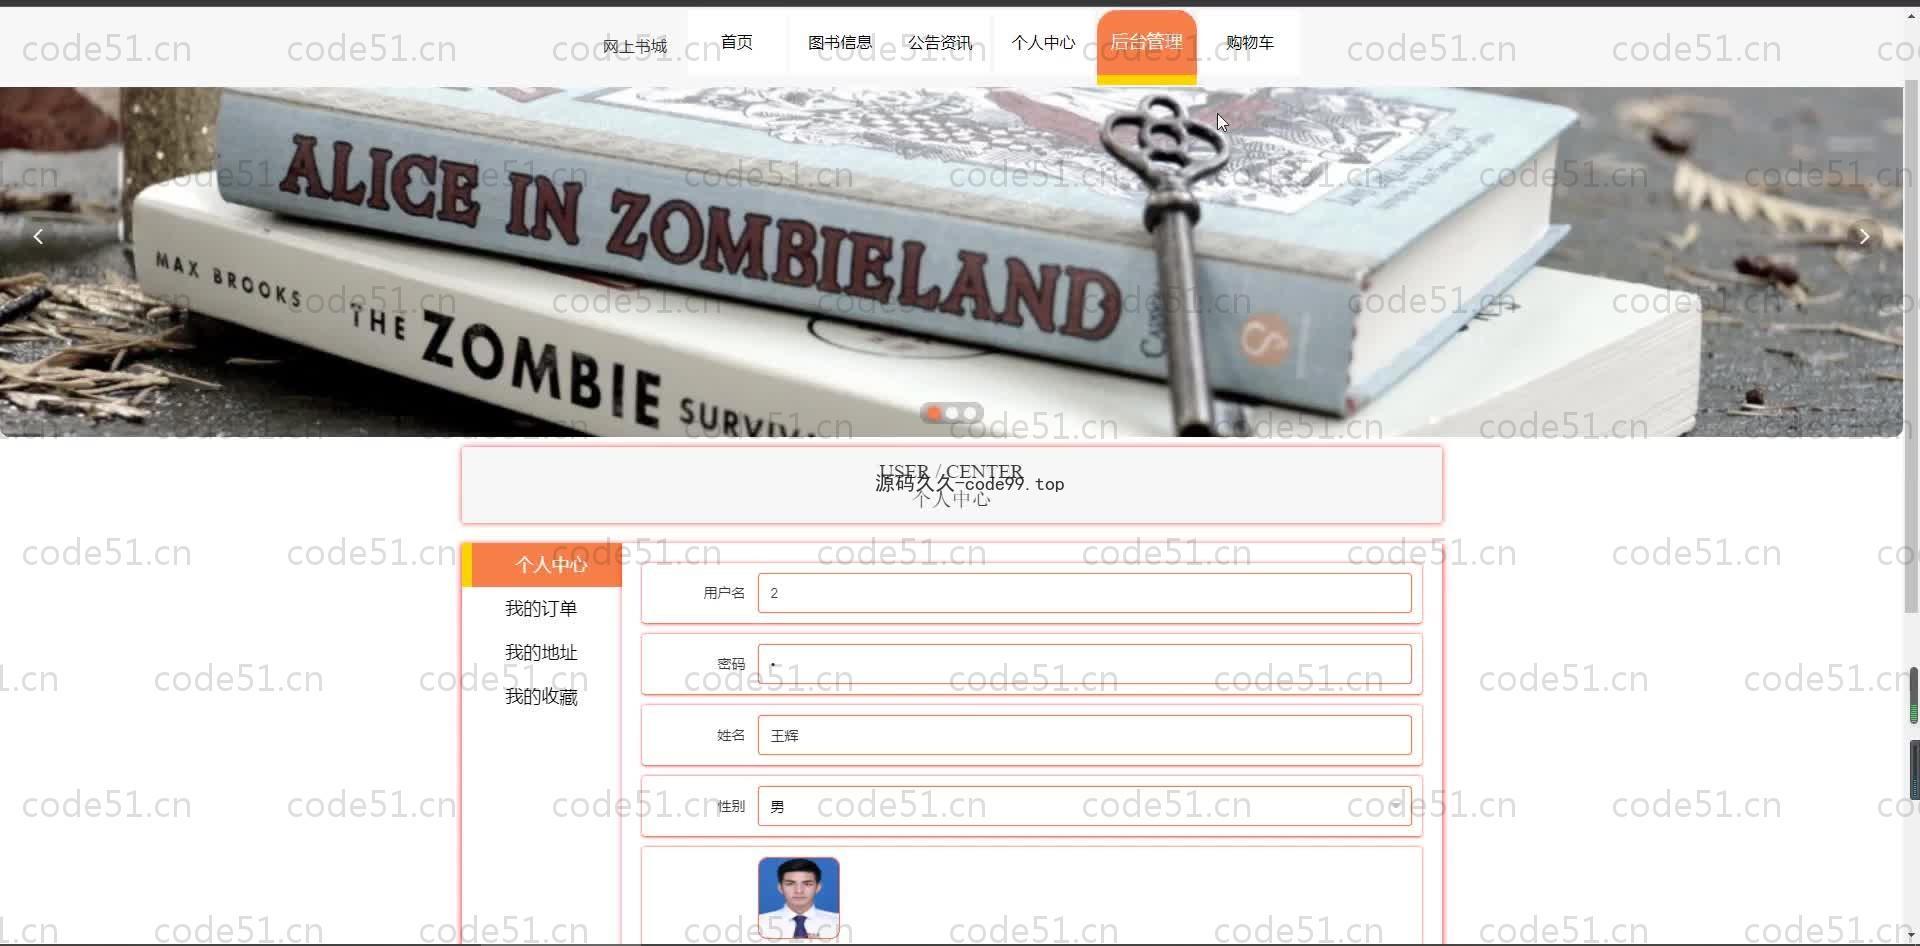Click the user profile photo thumbnail
The width and height of the screenshot is (1920, 946).
click(798, 897)
